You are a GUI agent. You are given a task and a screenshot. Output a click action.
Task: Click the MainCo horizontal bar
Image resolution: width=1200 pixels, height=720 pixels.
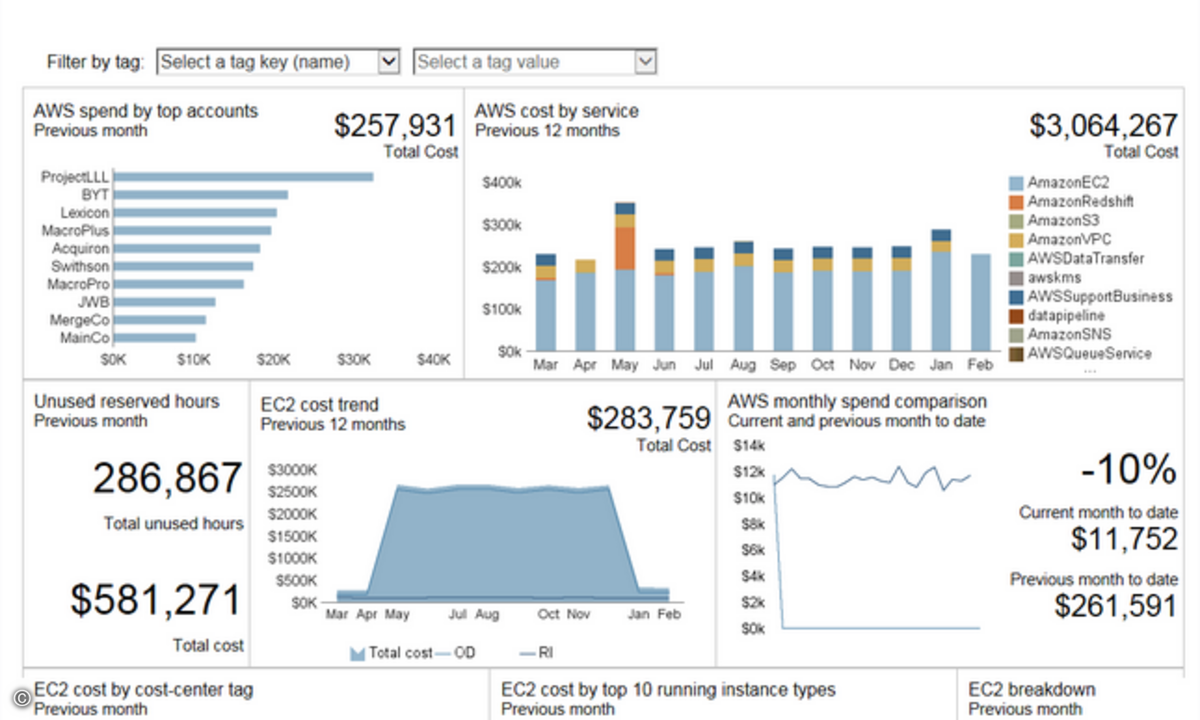[154, 338]
